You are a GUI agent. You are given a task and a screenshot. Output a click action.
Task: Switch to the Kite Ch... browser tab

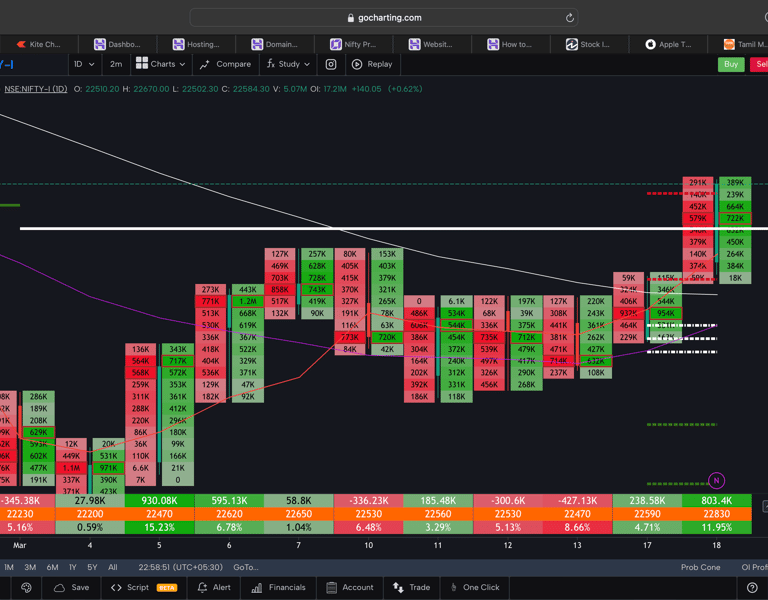pos(39,44)
